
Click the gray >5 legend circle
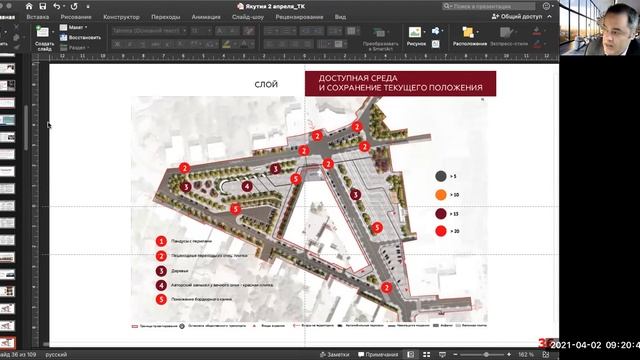point(440,176)
